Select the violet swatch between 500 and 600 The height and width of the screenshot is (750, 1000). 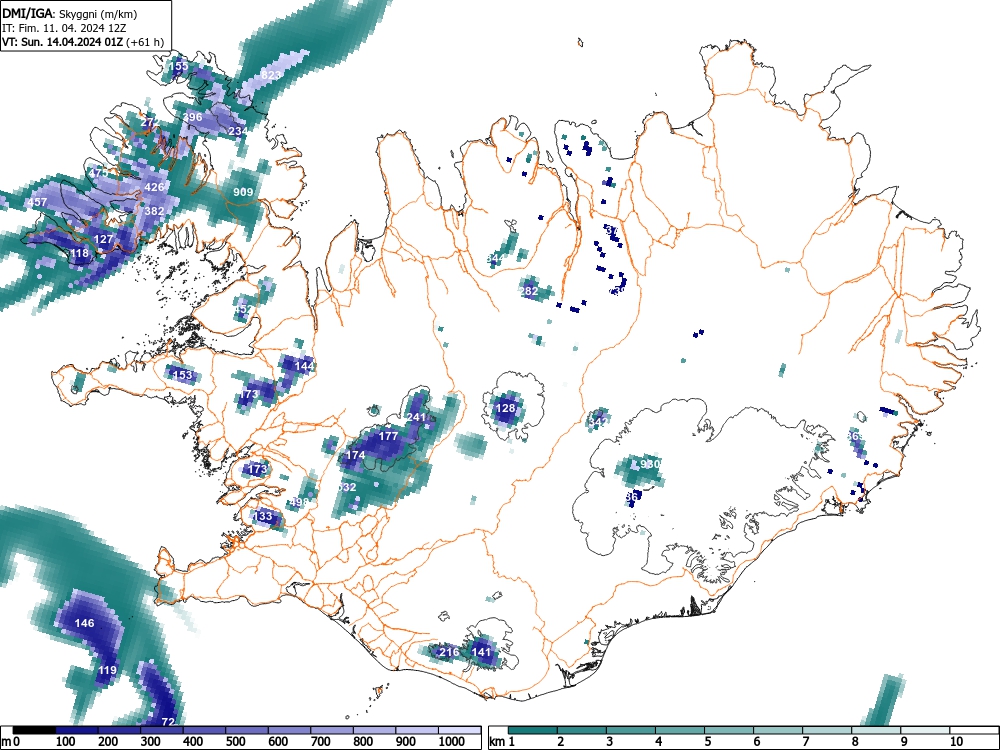tap(247, 730)
